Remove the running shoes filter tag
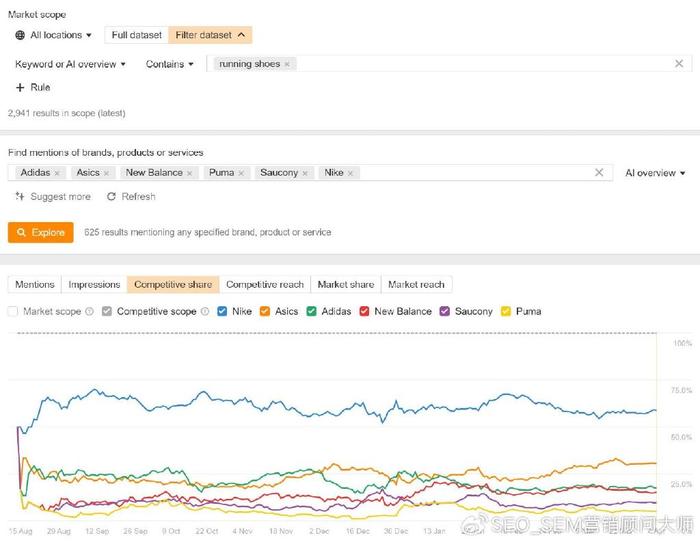Image resolution: width=700 pixels, height=542 pixels. [x=287, y=64]
